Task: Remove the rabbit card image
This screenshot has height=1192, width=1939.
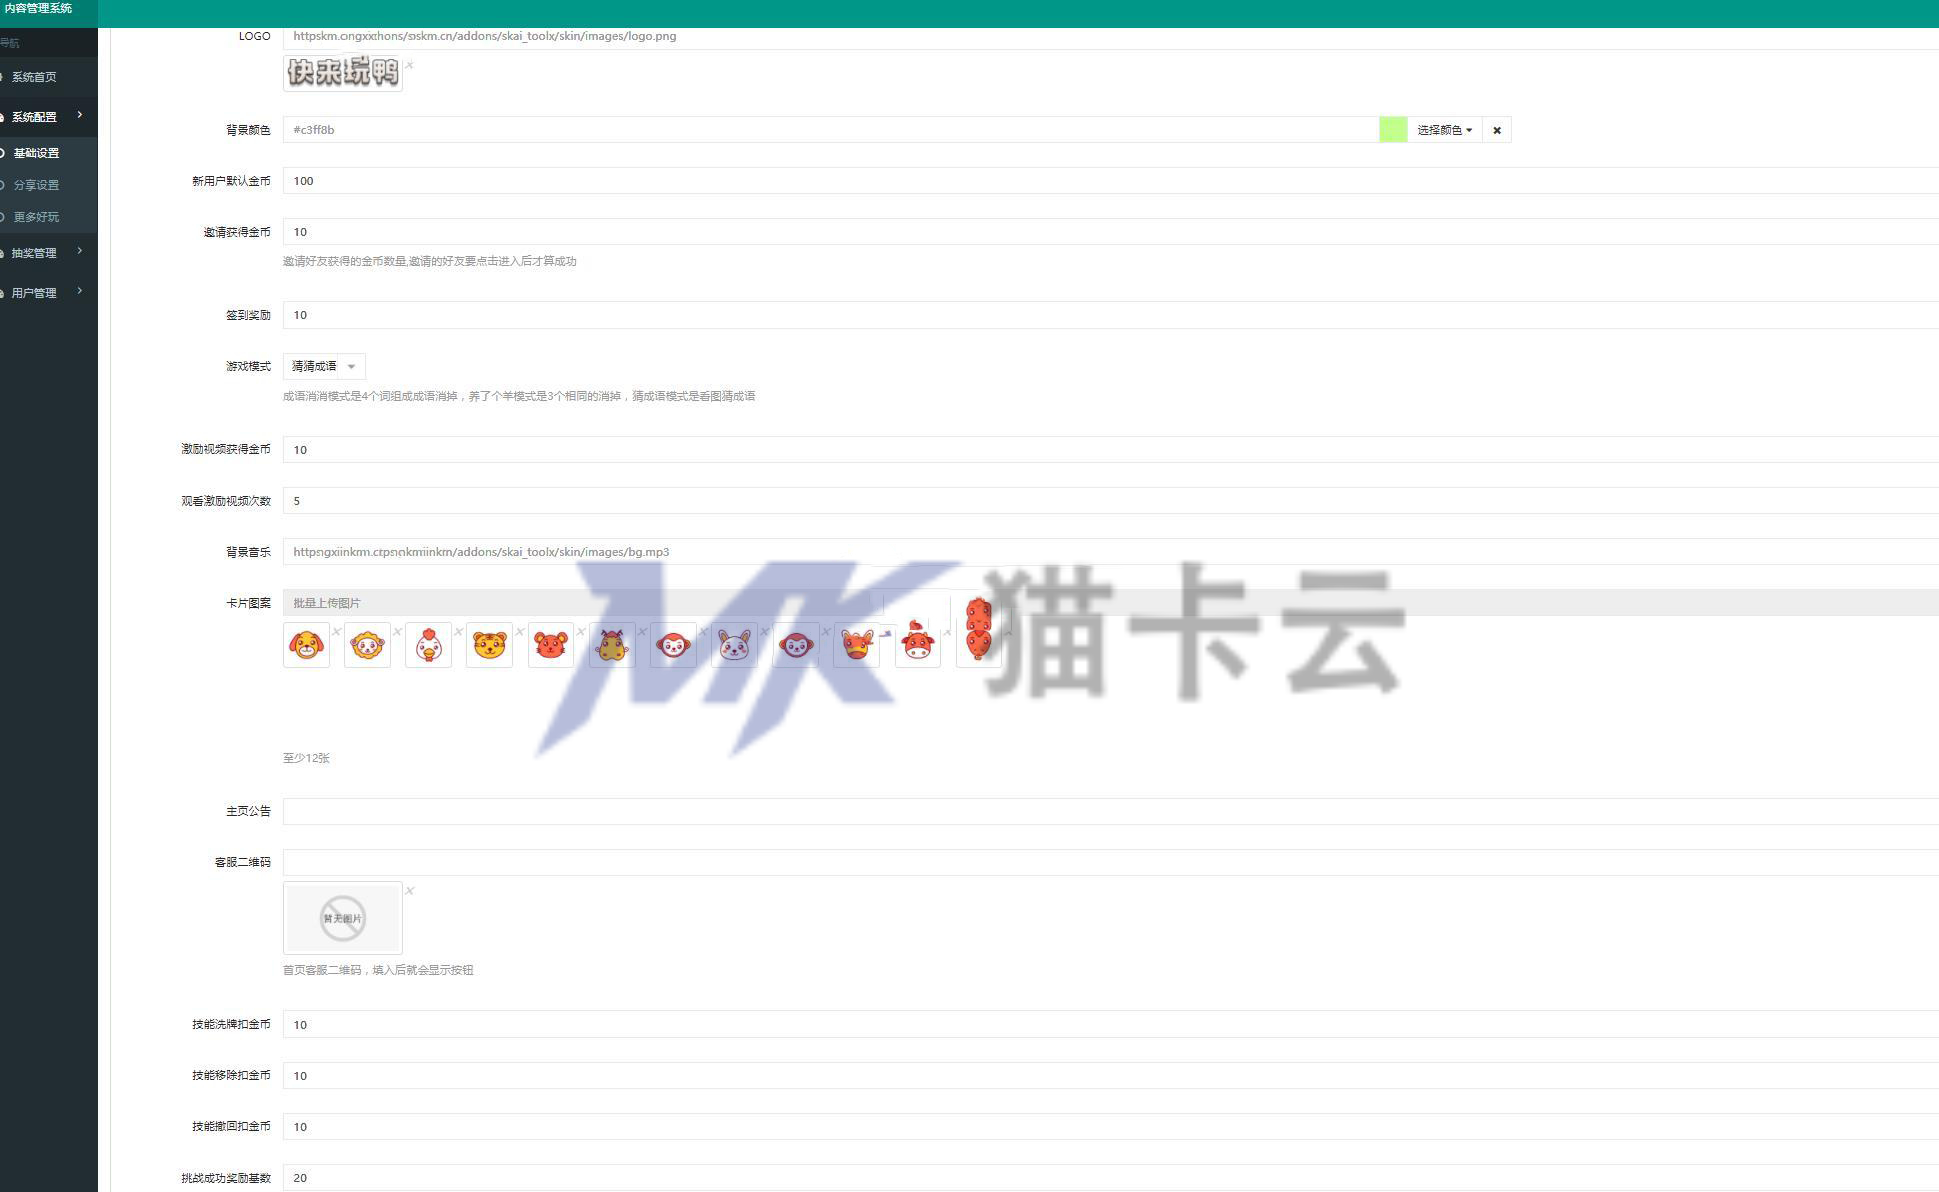Action: [764, 631]
